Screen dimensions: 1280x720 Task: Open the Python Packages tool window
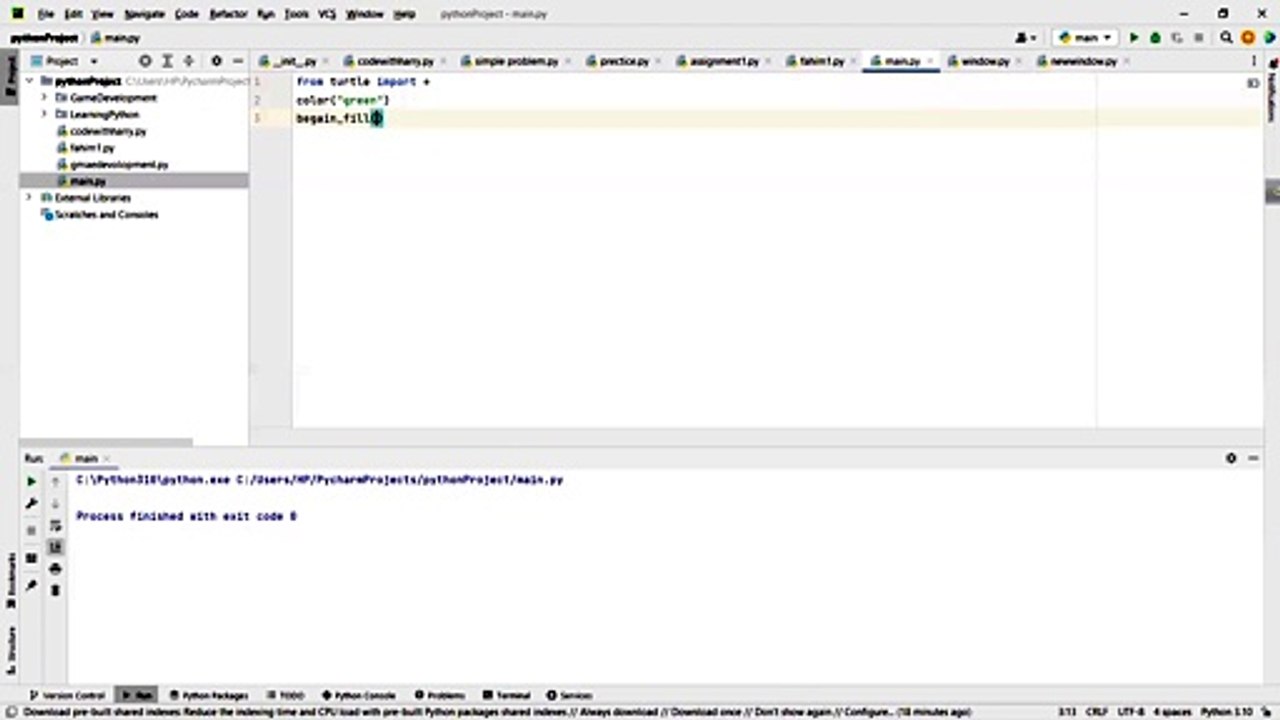(x=209, y=695)
